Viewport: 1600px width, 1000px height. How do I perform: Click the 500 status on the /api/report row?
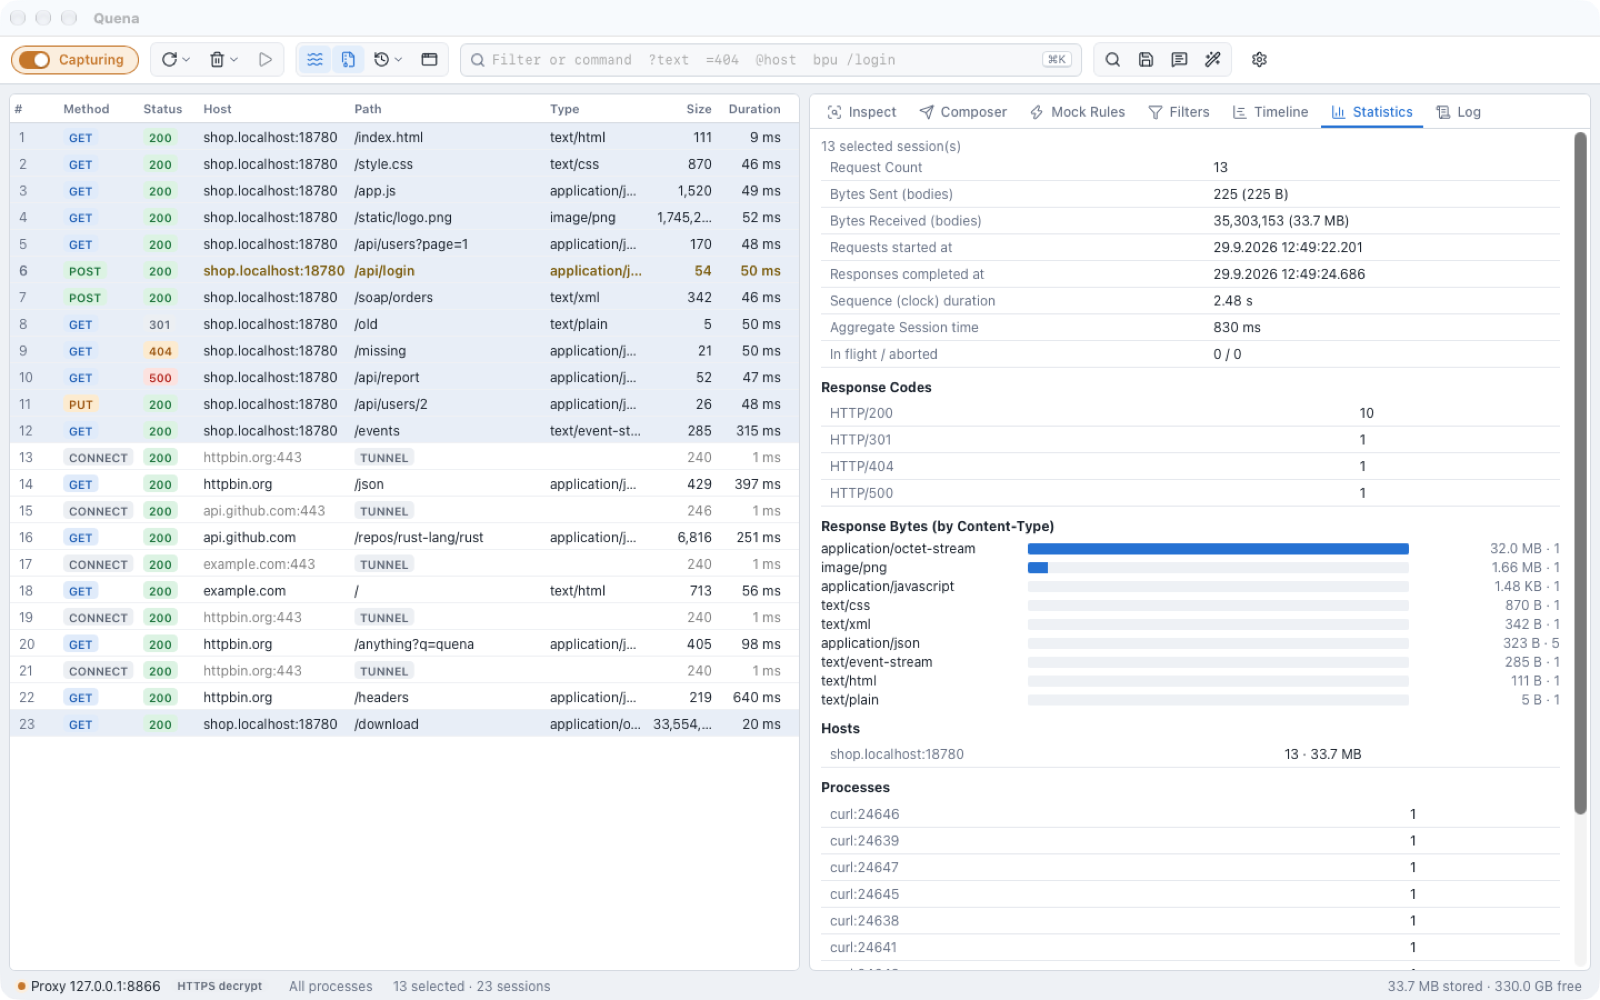click(x=160, y=378)
